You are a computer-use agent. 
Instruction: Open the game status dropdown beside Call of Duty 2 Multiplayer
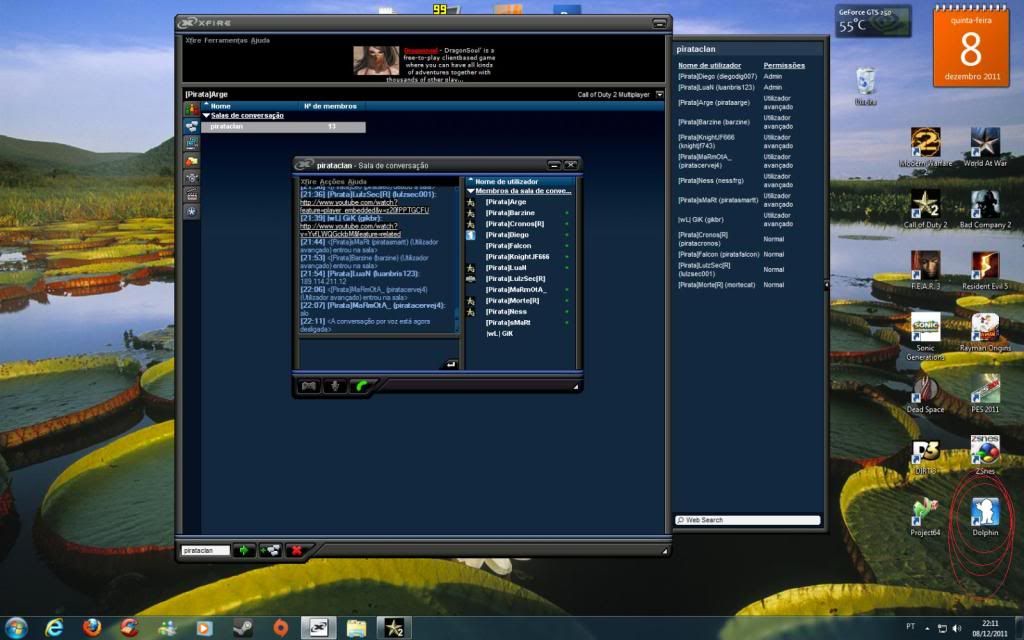[660, 95]
